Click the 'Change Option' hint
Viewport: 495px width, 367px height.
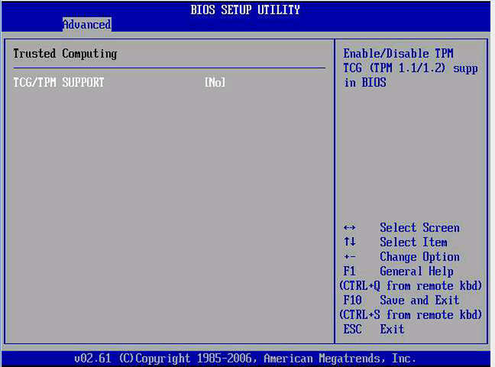(420, 257)
